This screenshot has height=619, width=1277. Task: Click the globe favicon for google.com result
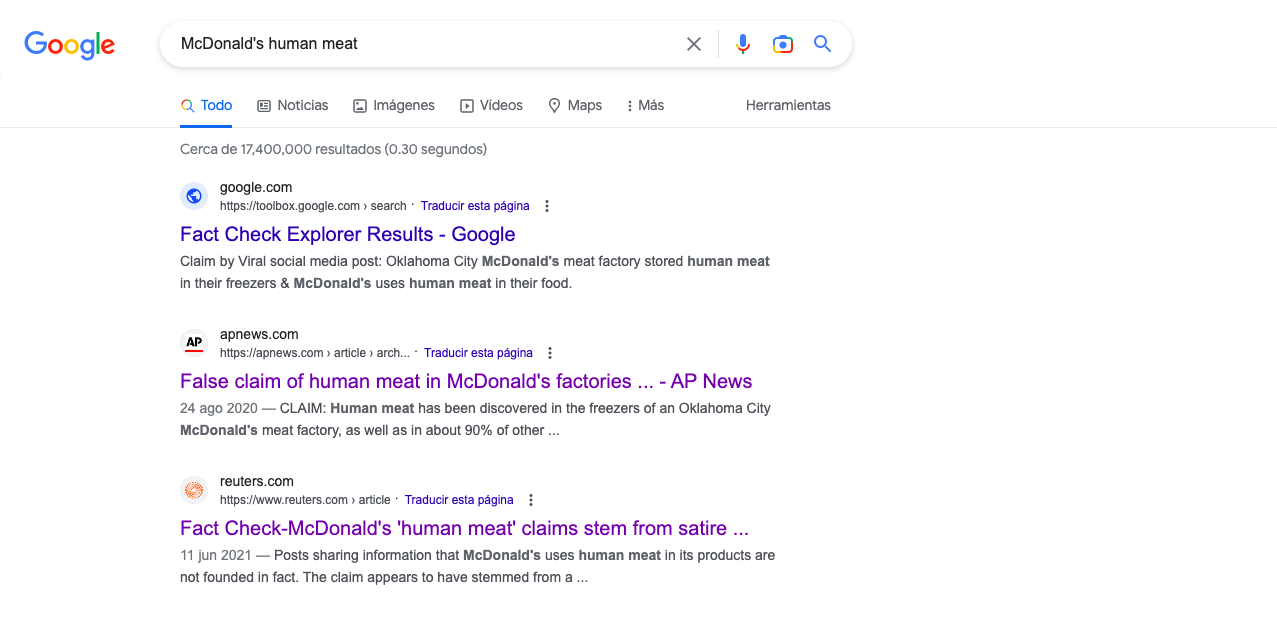click(194, 196)
